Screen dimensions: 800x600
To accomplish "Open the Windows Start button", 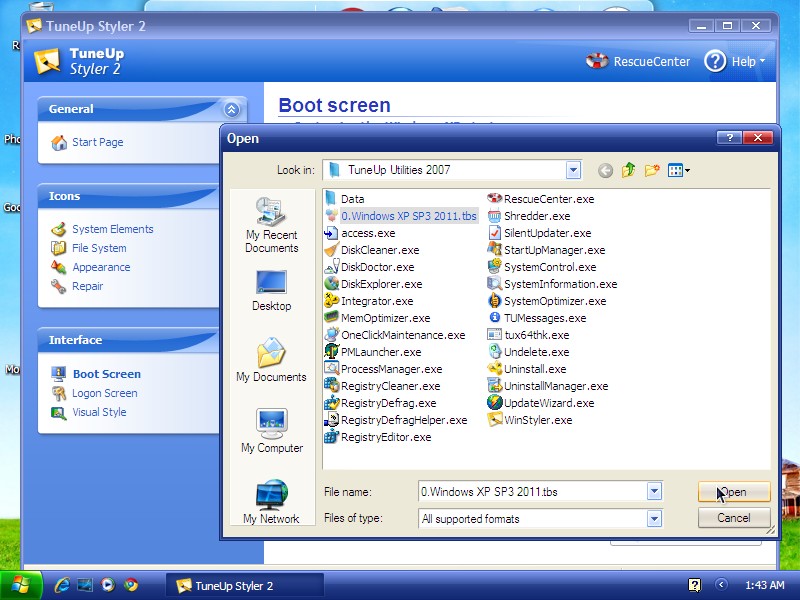I will click(20, 585).
